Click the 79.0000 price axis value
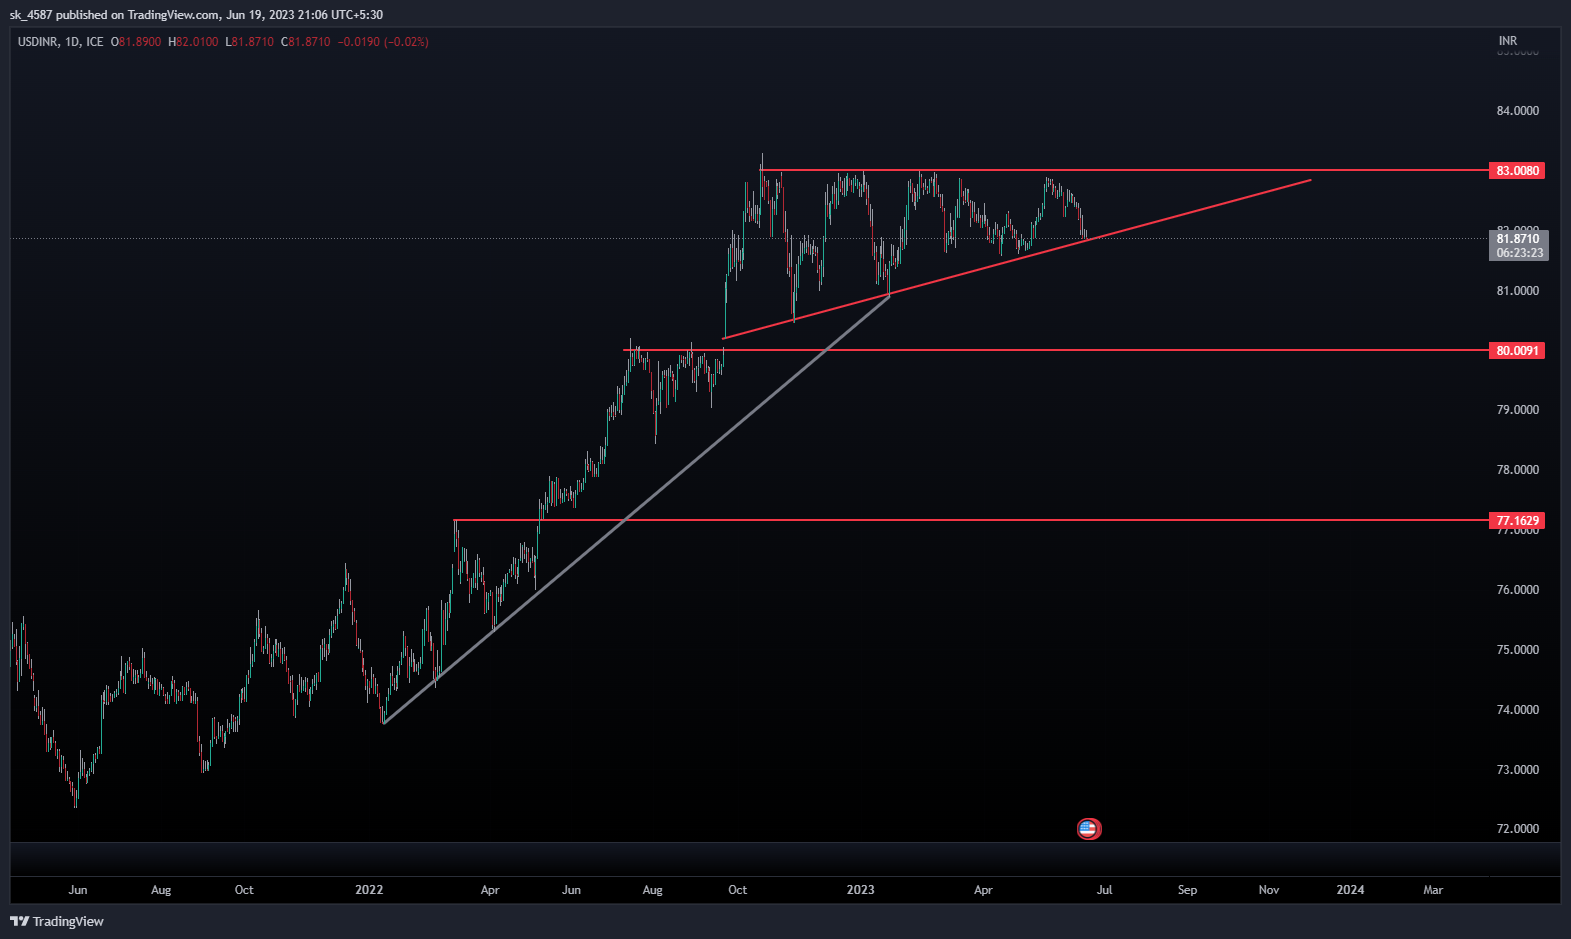The image size is (1571, 939). tap(1517, 410)
